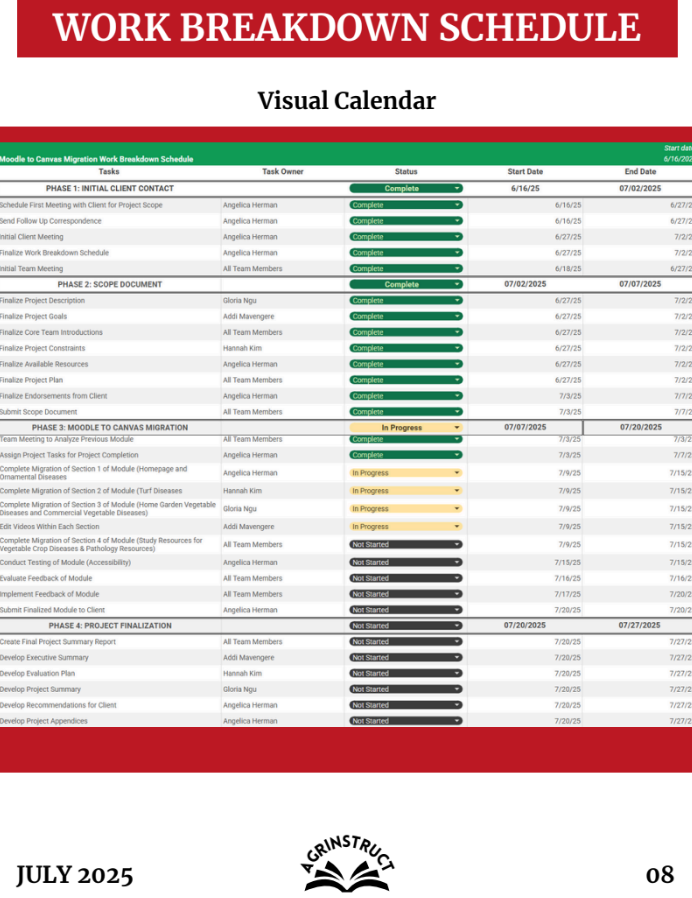
Task: Open status dropdown for Develop Project Appendices
Action: [x=406, y=721]
